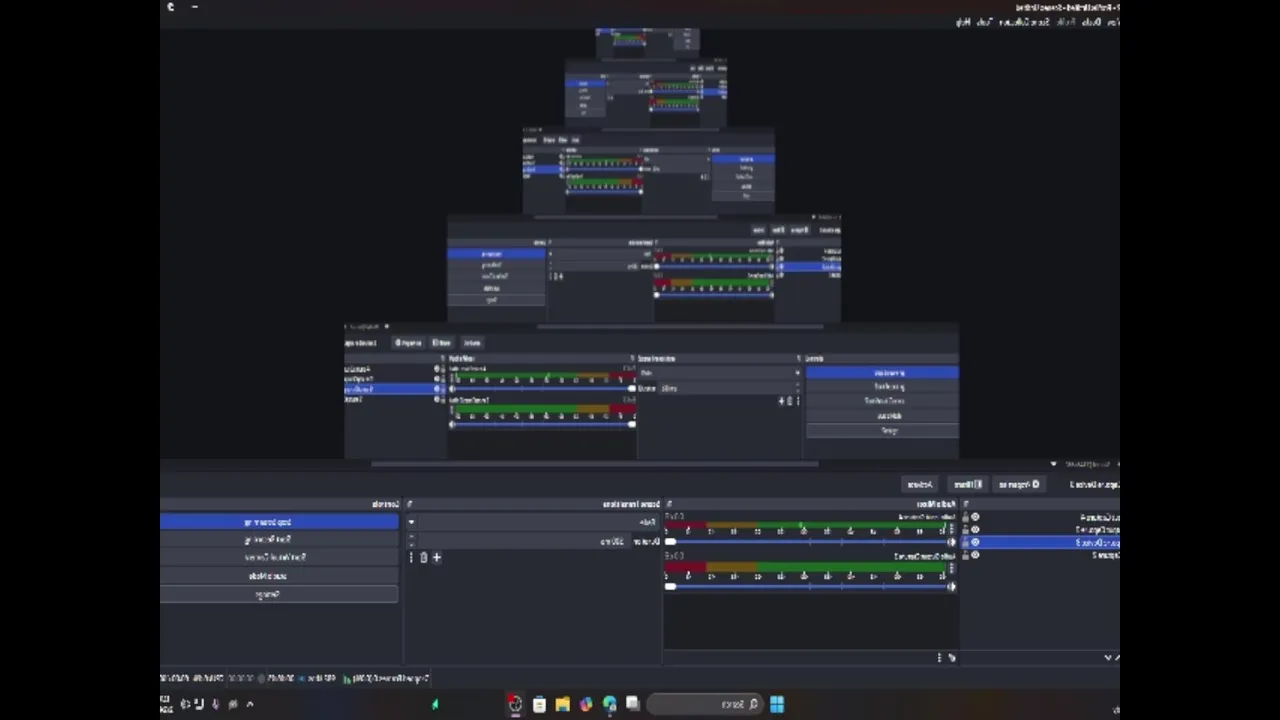This screenshot has width=1280, height=720.
Task: Open OBS Studio from the taskbar
Action: pyautogui.click(x=514, y=704)
